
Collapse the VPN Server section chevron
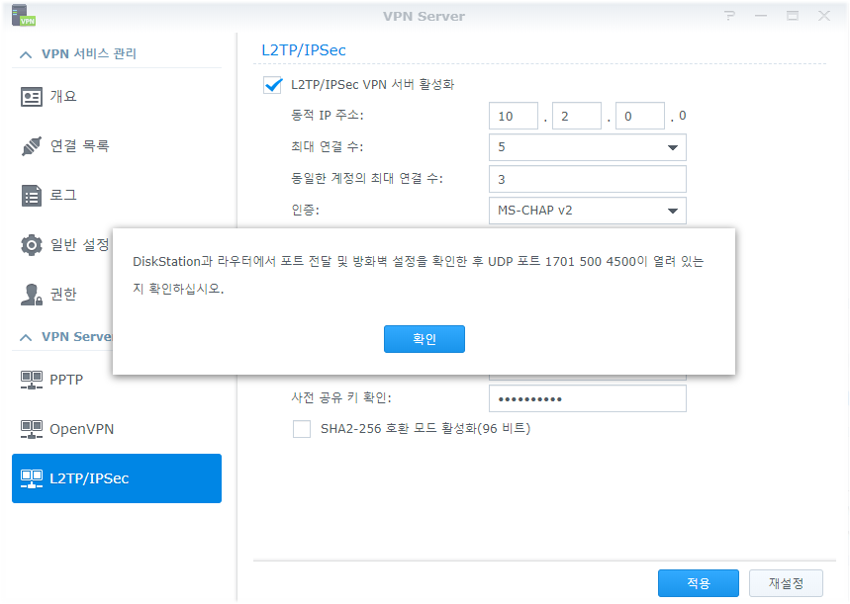point(25,337)
